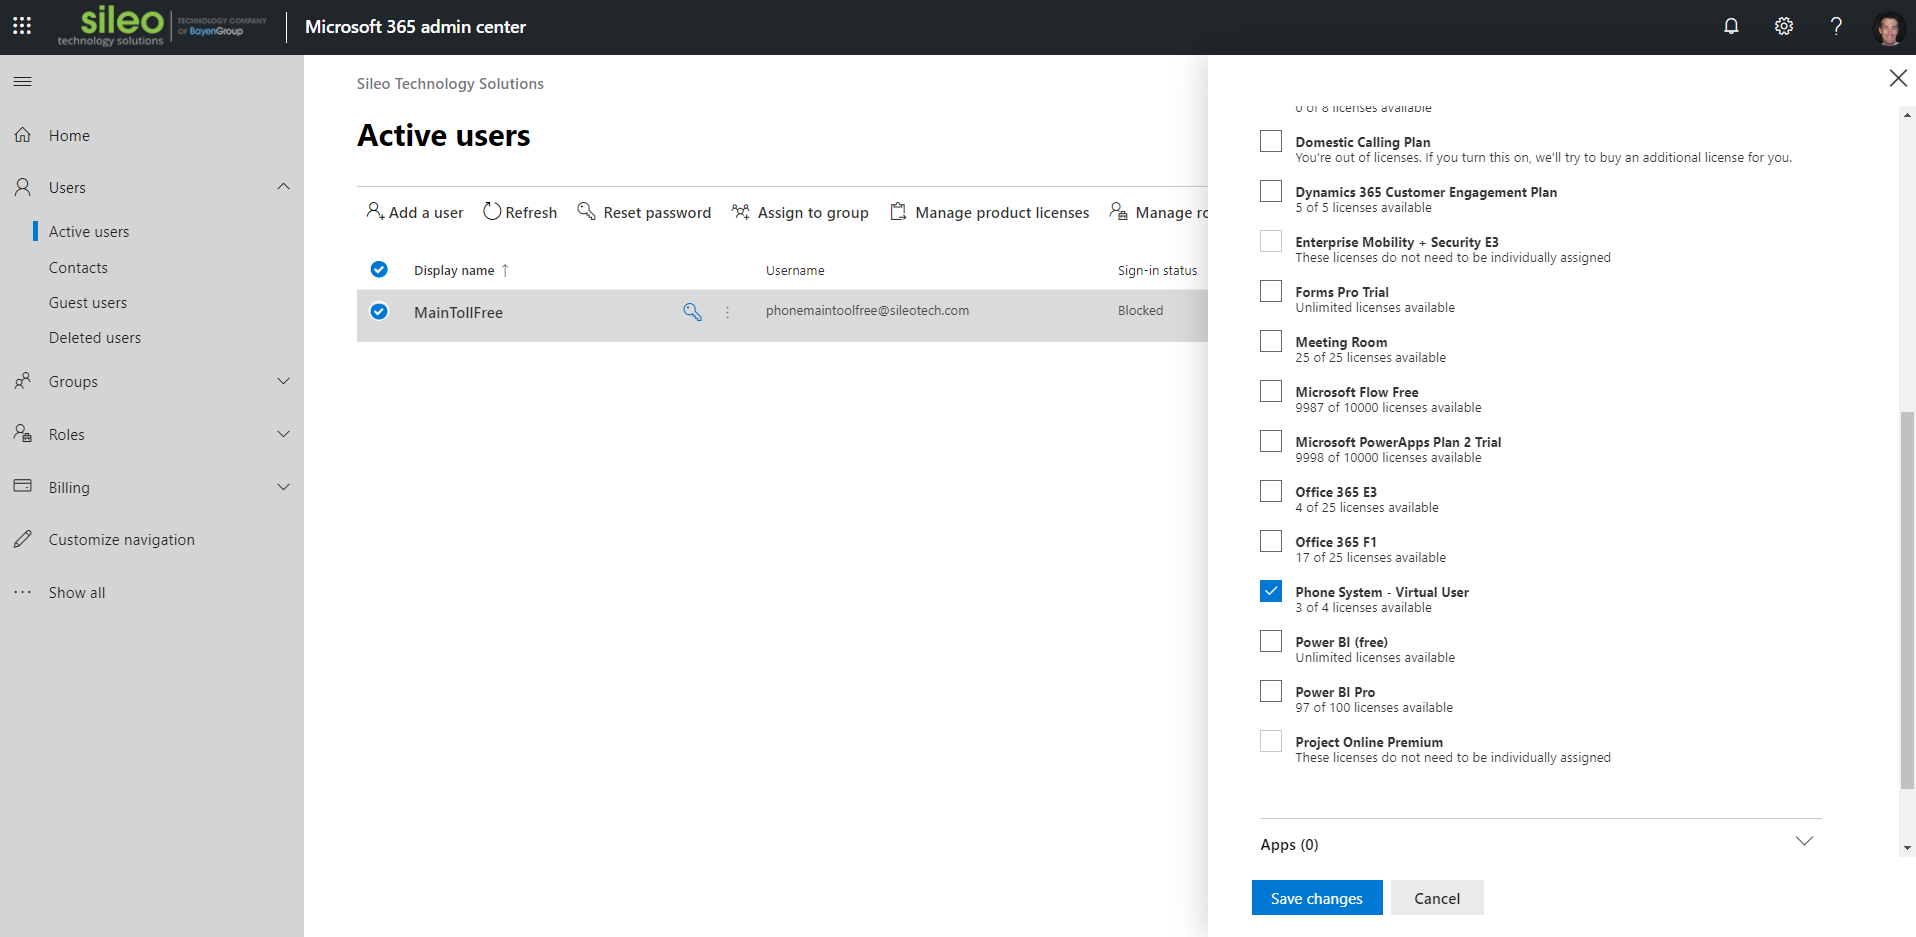Expand the Apps (0) section chevron
Viewport: 1916px width, 937px height.
1804,841
